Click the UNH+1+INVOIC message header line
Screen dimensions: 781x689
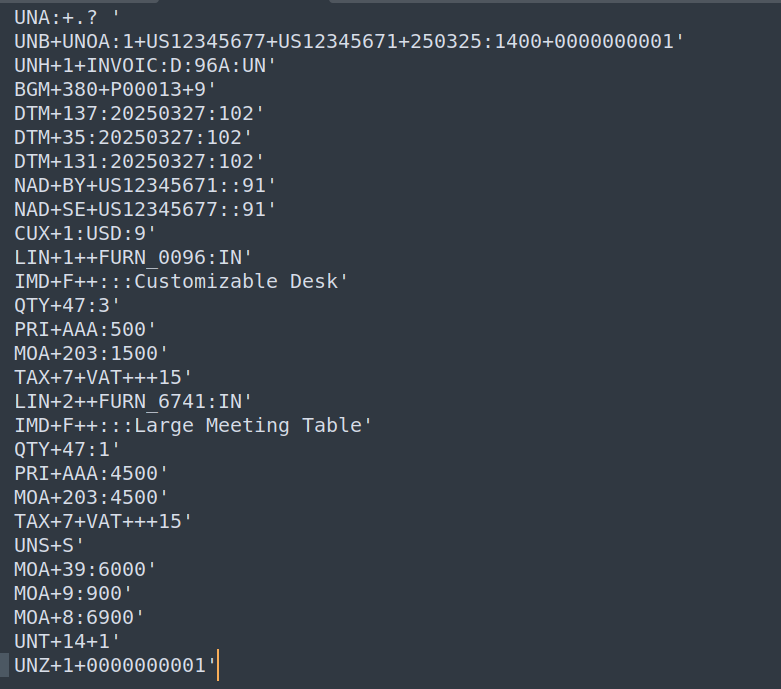coord(145,66)
